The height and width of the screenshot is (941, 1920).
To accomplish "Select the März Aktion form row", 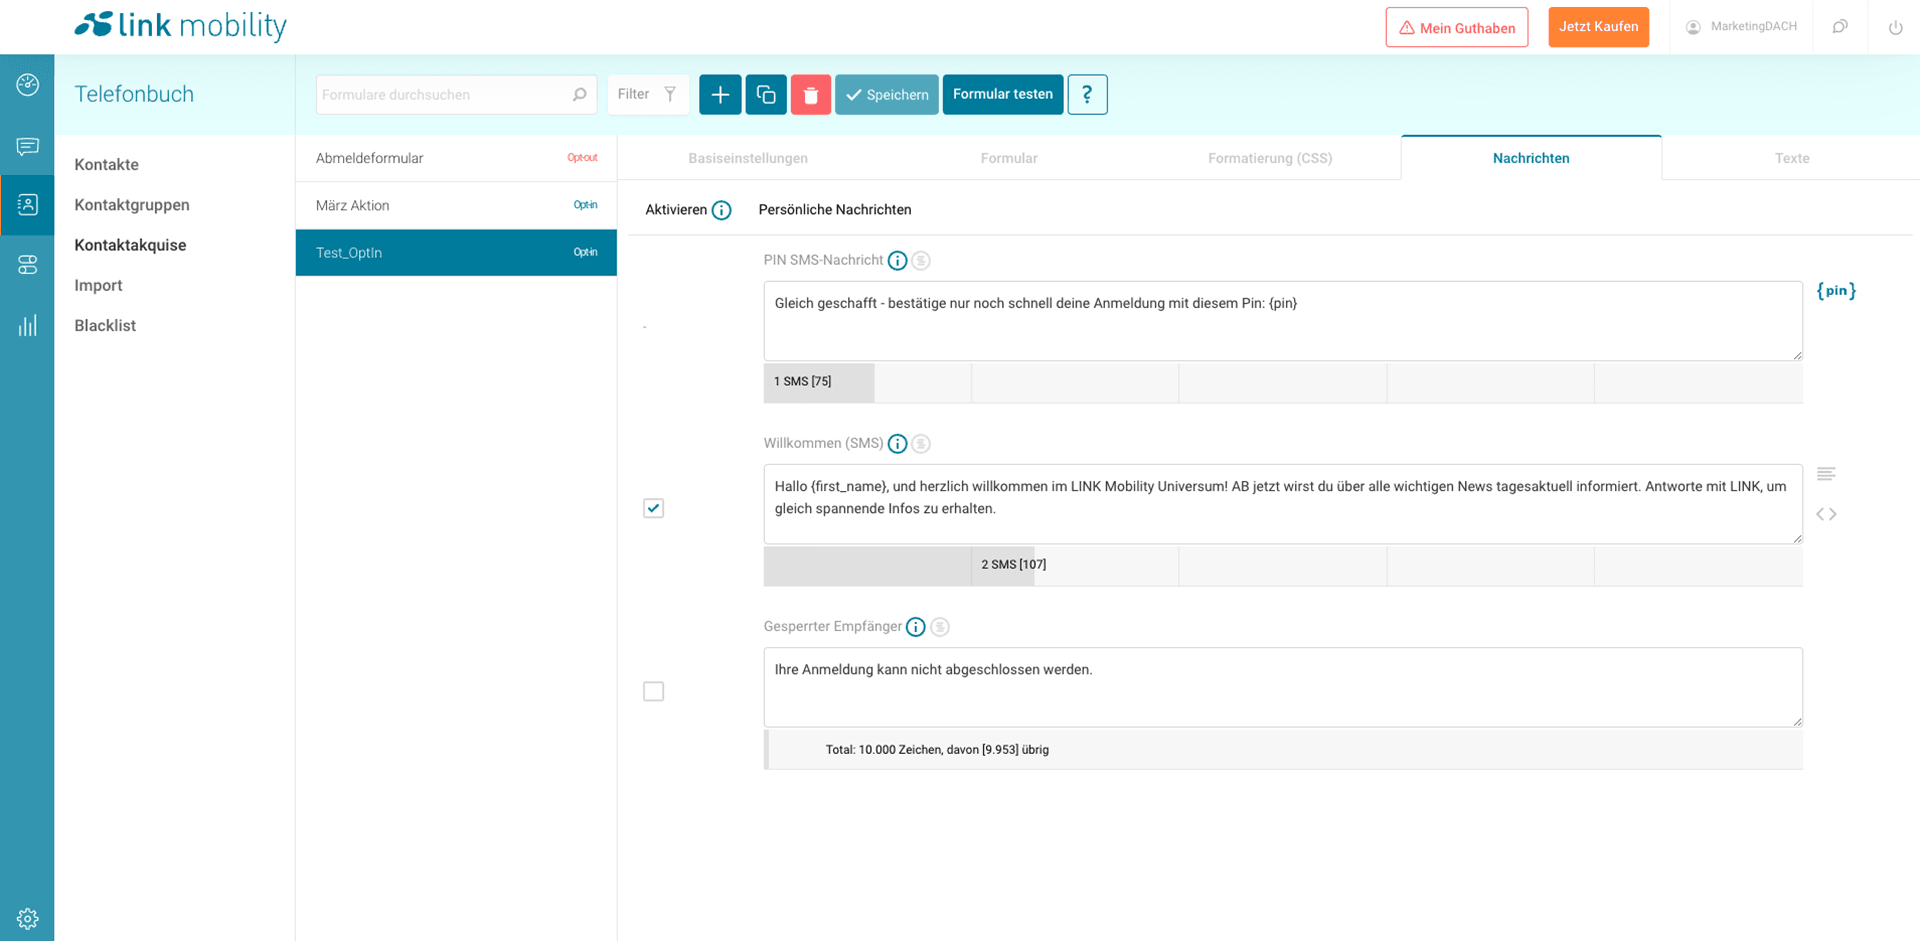I will (456, 205).
